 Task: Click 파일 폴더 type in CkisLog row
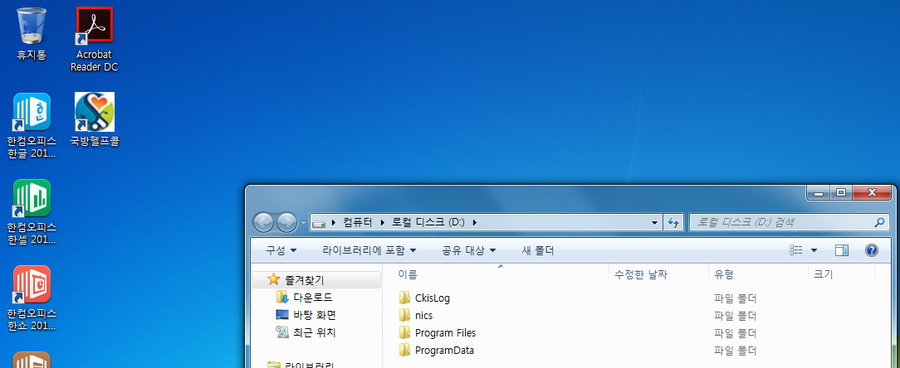735,299
